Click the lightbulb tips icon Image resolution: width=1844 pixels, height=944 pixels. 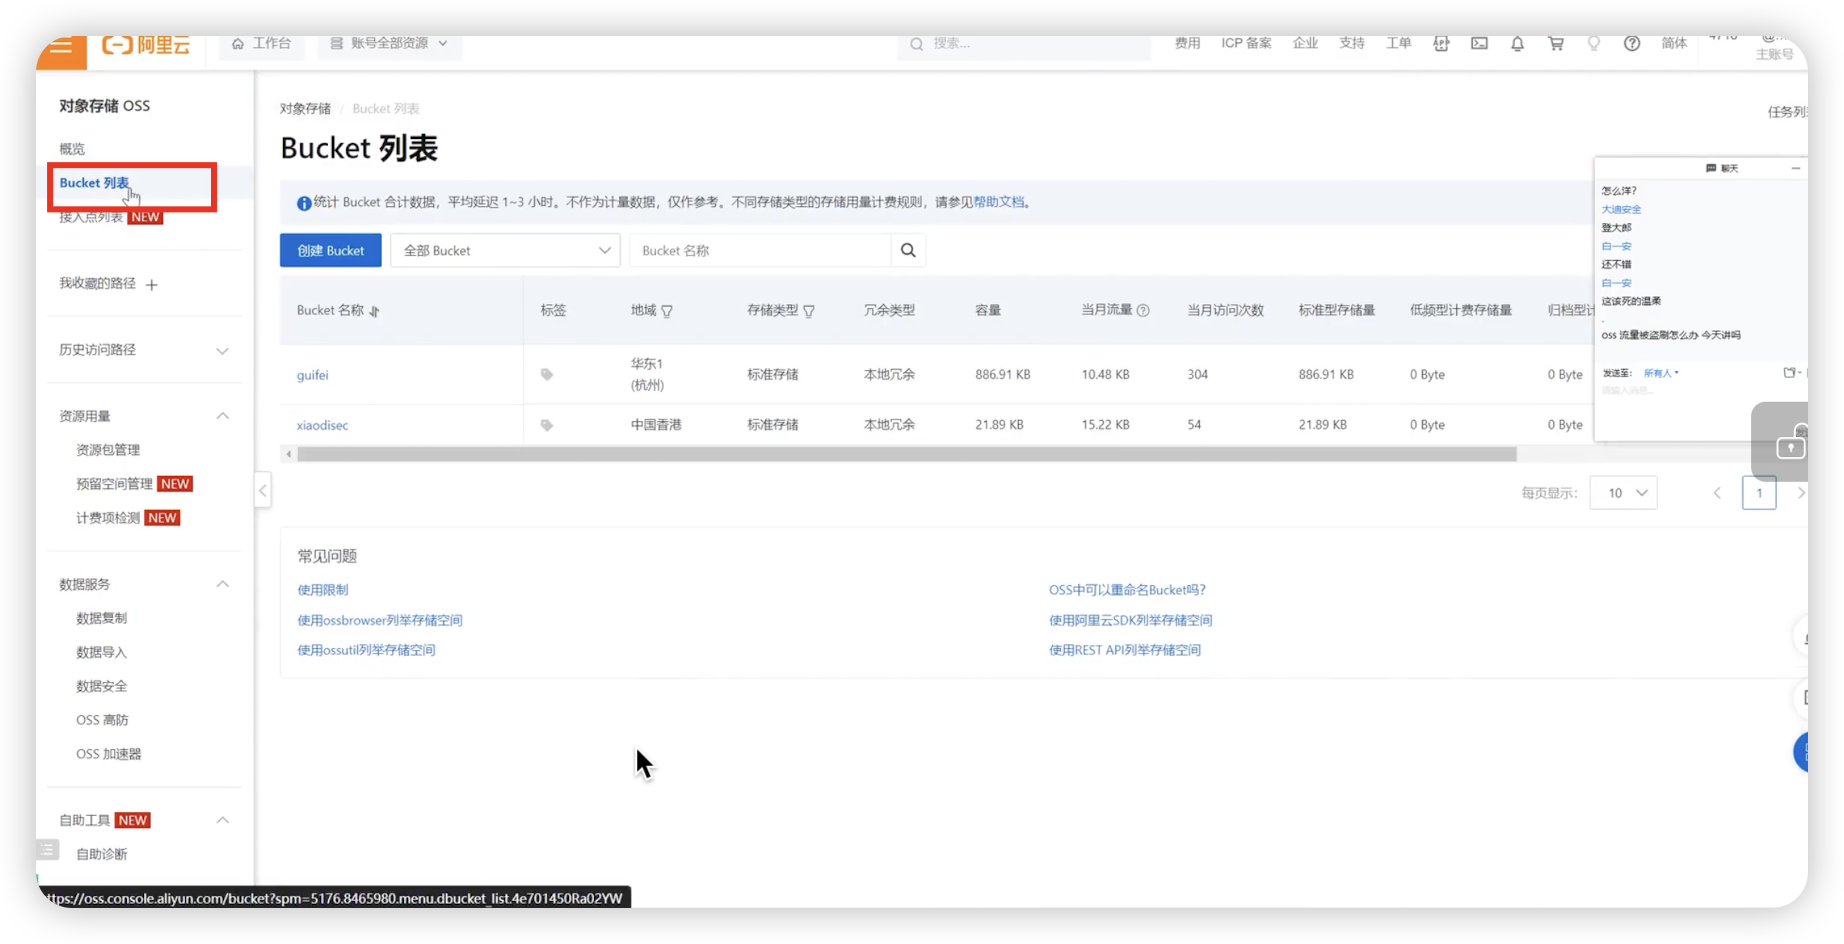(x=1594, y=44)
